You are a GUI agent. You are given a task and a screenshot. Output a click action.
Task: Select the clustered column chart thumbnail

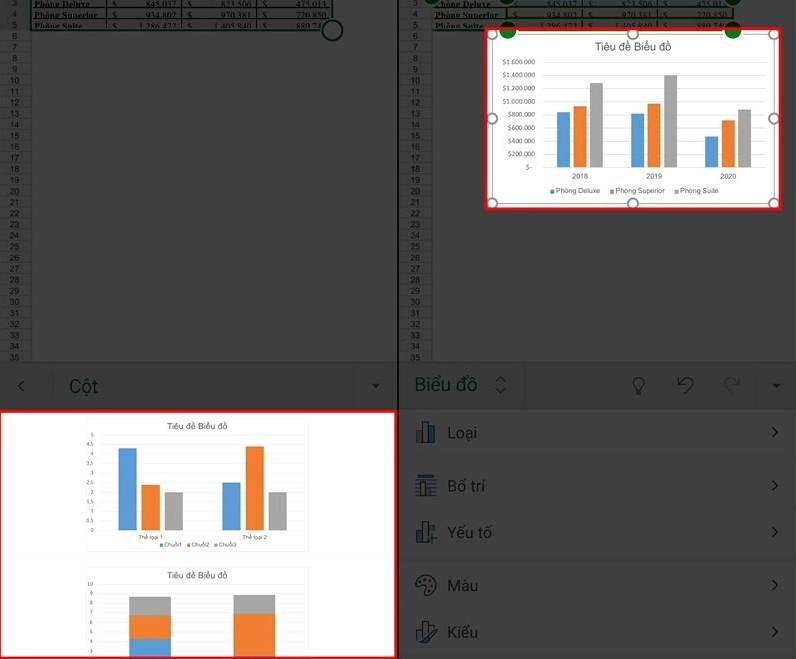point(197,484)
